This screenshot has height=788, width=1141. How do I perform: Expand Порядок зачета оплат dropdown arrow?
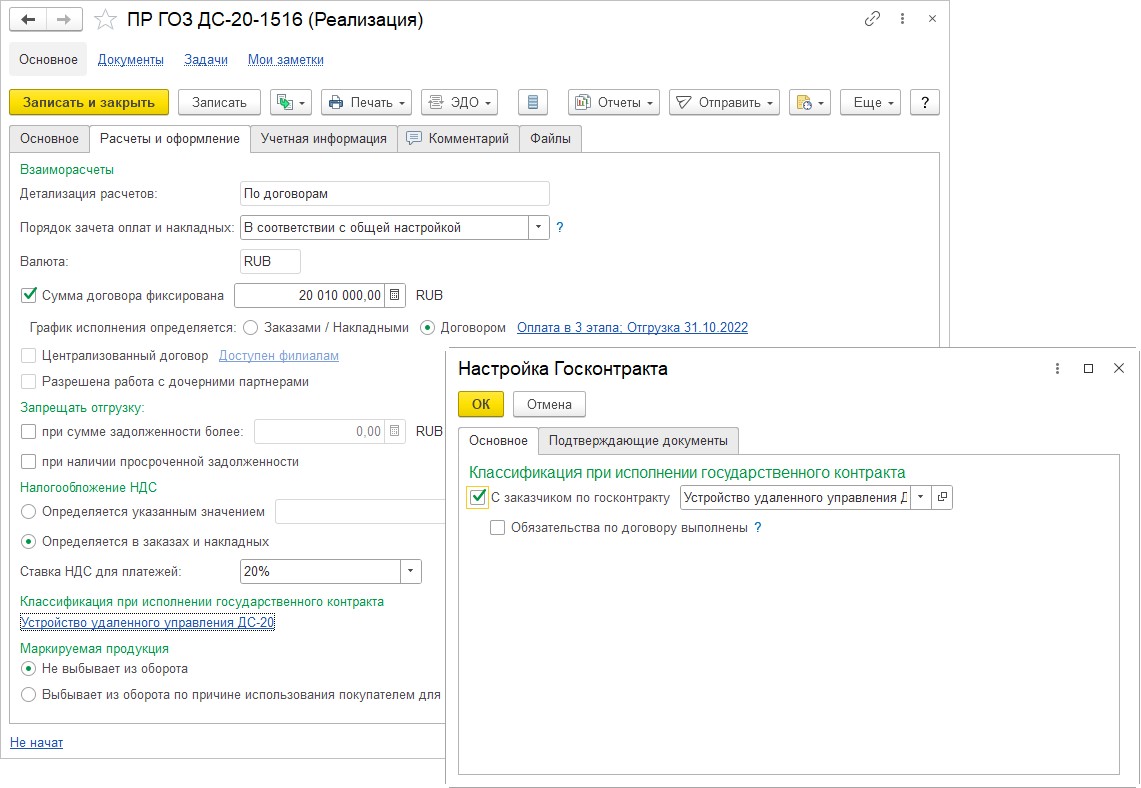coord(538,227)
